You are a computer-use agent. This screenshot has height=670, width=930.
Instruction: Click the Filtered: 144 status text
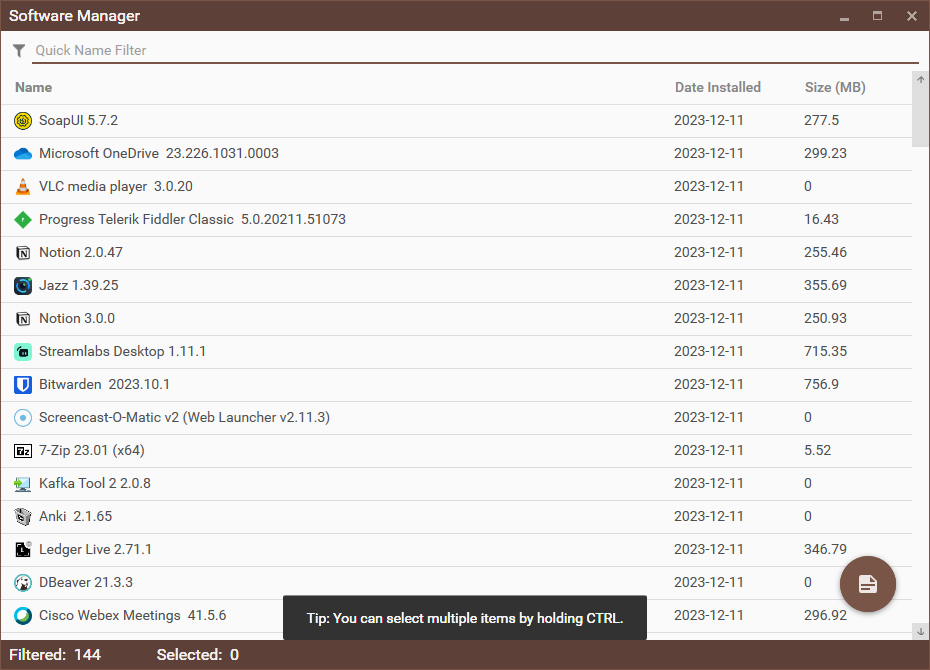tap(55, 655)
